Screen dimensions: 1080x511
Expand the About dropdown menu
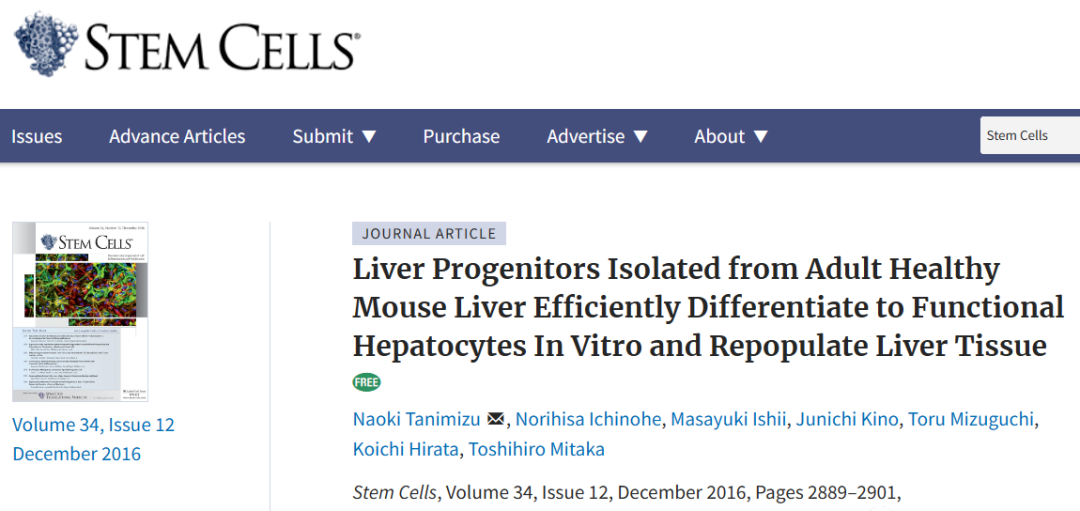pos(731,136)
